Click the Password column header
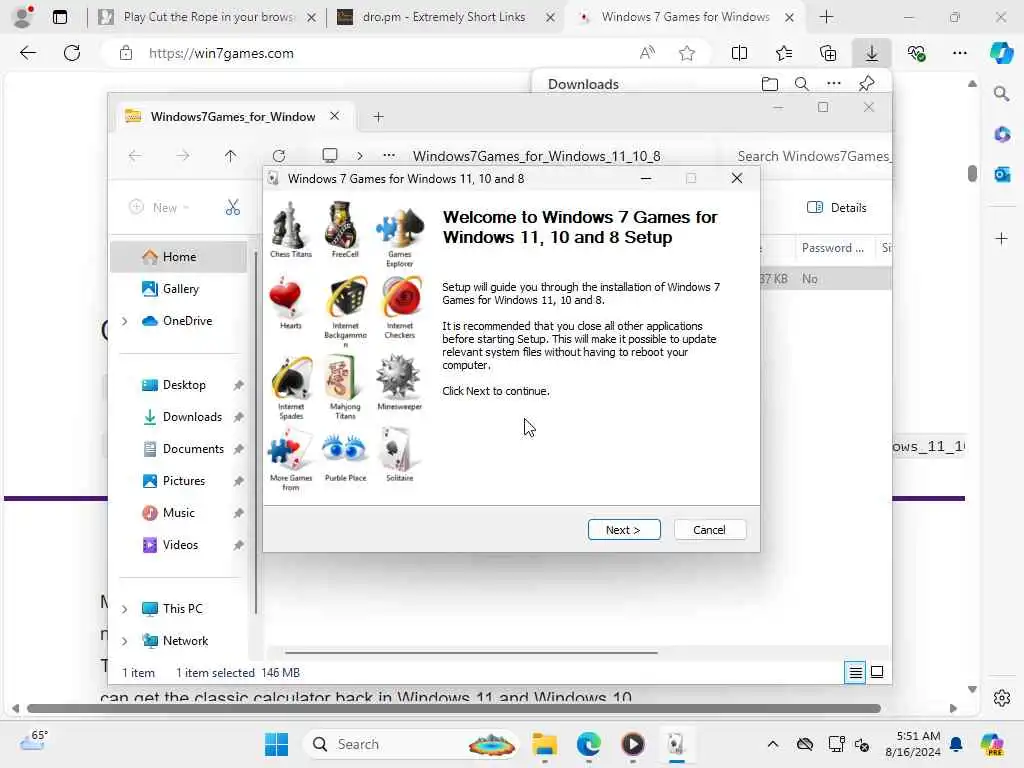The image size is (1024, 768). 833,248
